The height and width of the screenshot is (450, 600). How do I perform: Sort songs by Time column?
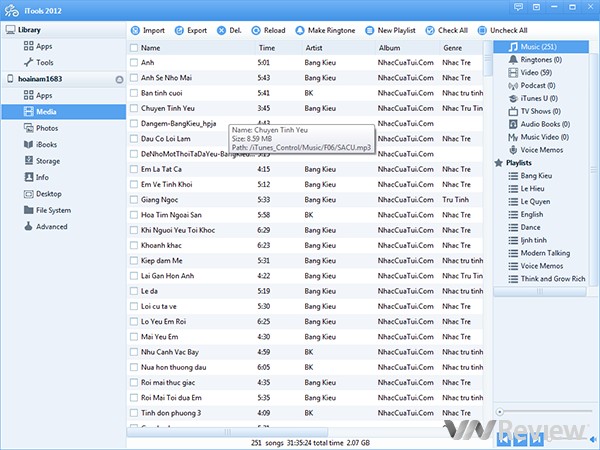(x=267, y=48)
